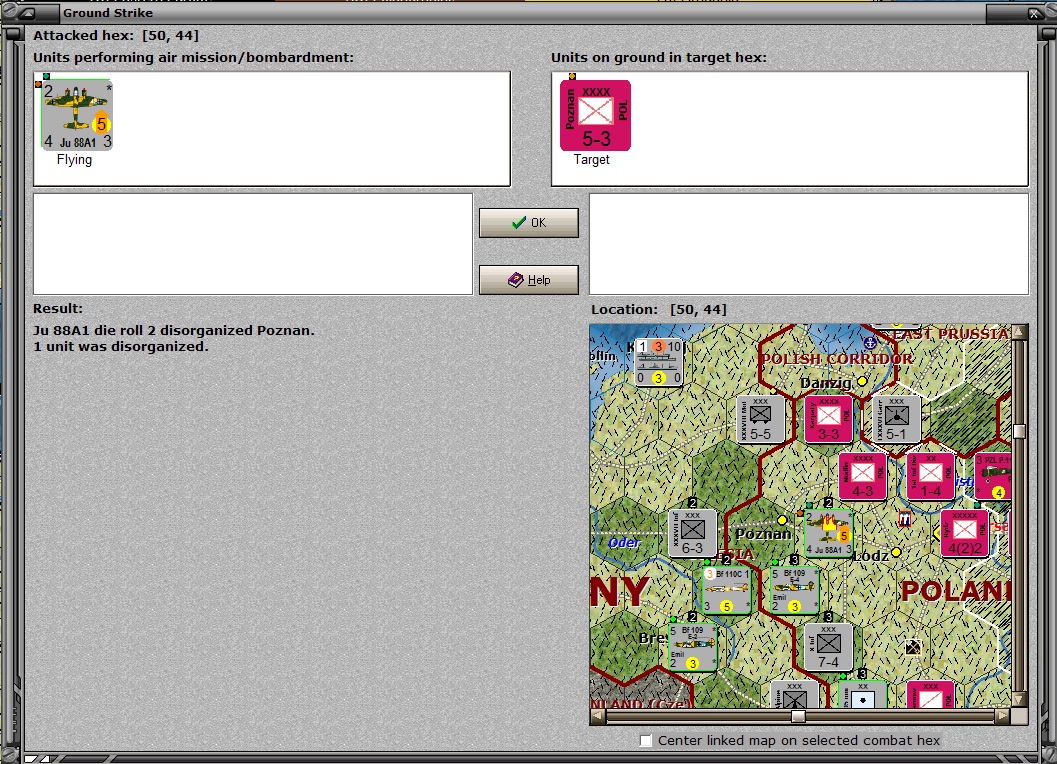Select the PZL P.11 fighter counter on map

click(x=993, y=476)
